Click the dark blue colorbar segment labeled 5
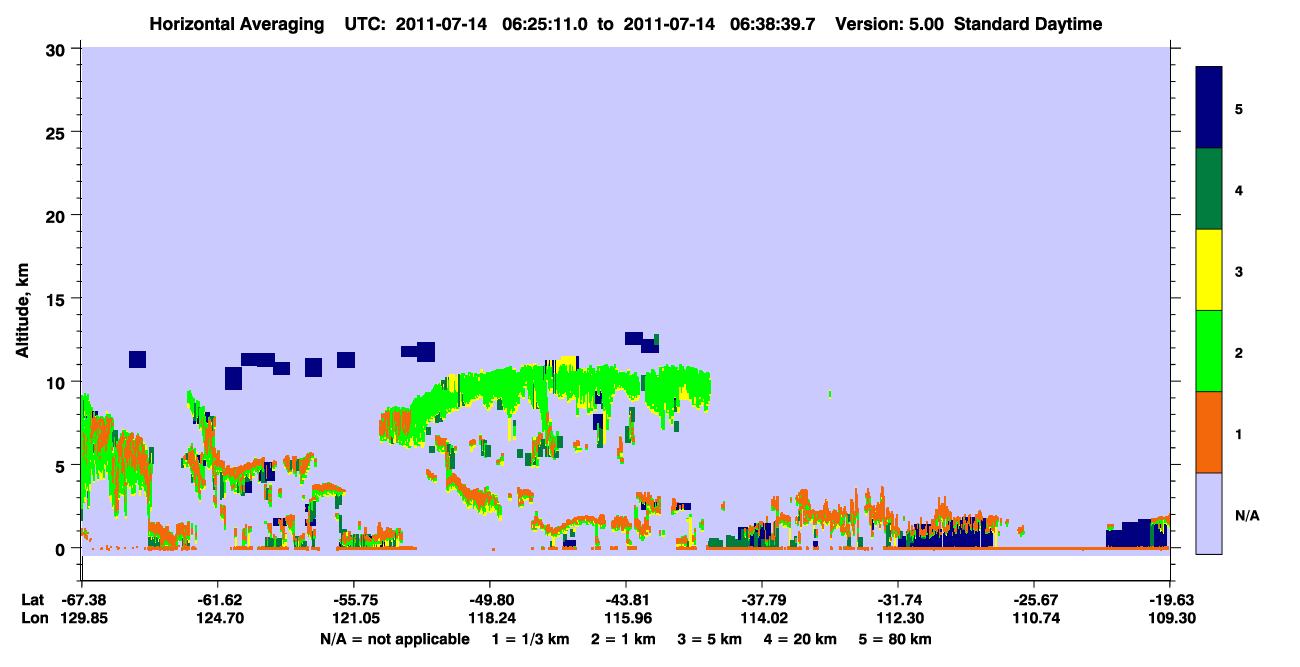 (1209, 107)
